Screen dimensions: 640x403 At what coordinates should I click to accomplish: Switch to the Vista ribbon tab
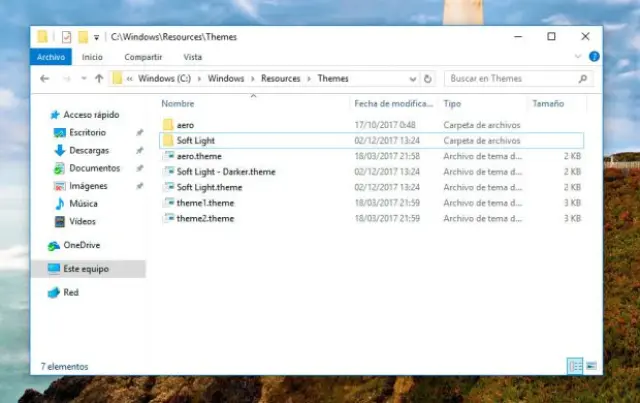tap(192, 57)
